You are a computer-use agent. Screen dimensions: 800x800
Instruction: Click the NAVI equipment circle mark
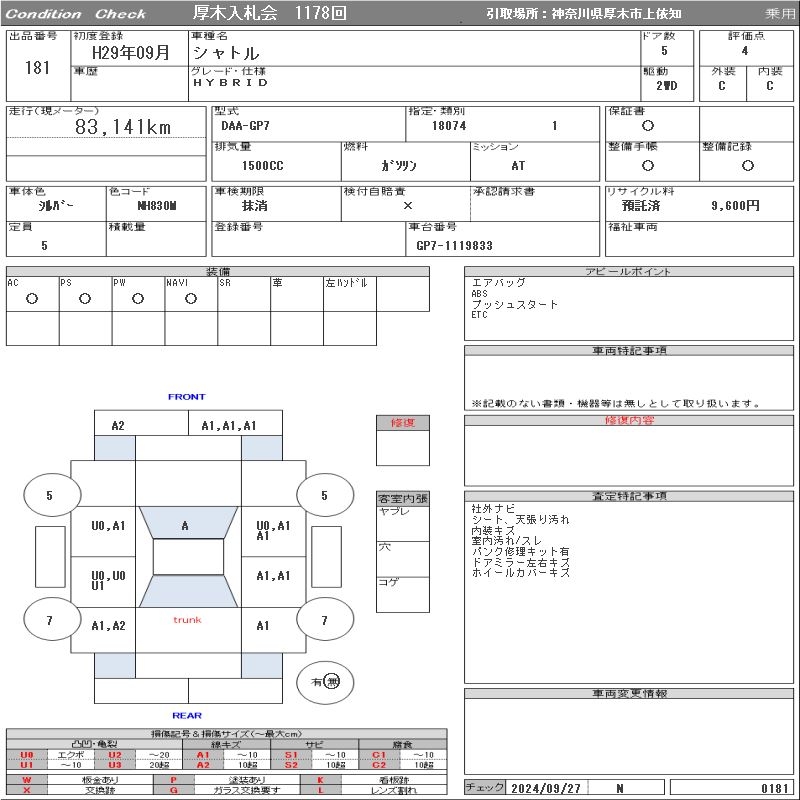click(191, 299)
